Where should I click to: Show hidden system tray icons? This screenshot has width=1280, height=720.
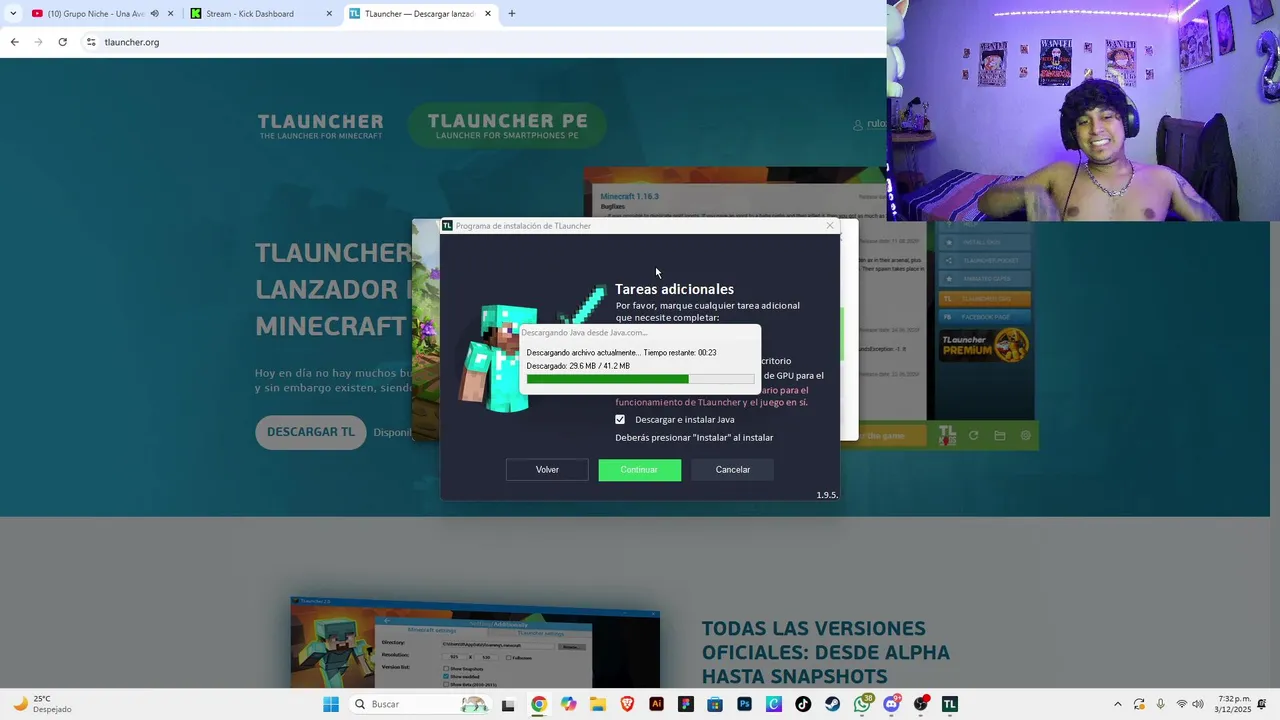coord(1118,704)
